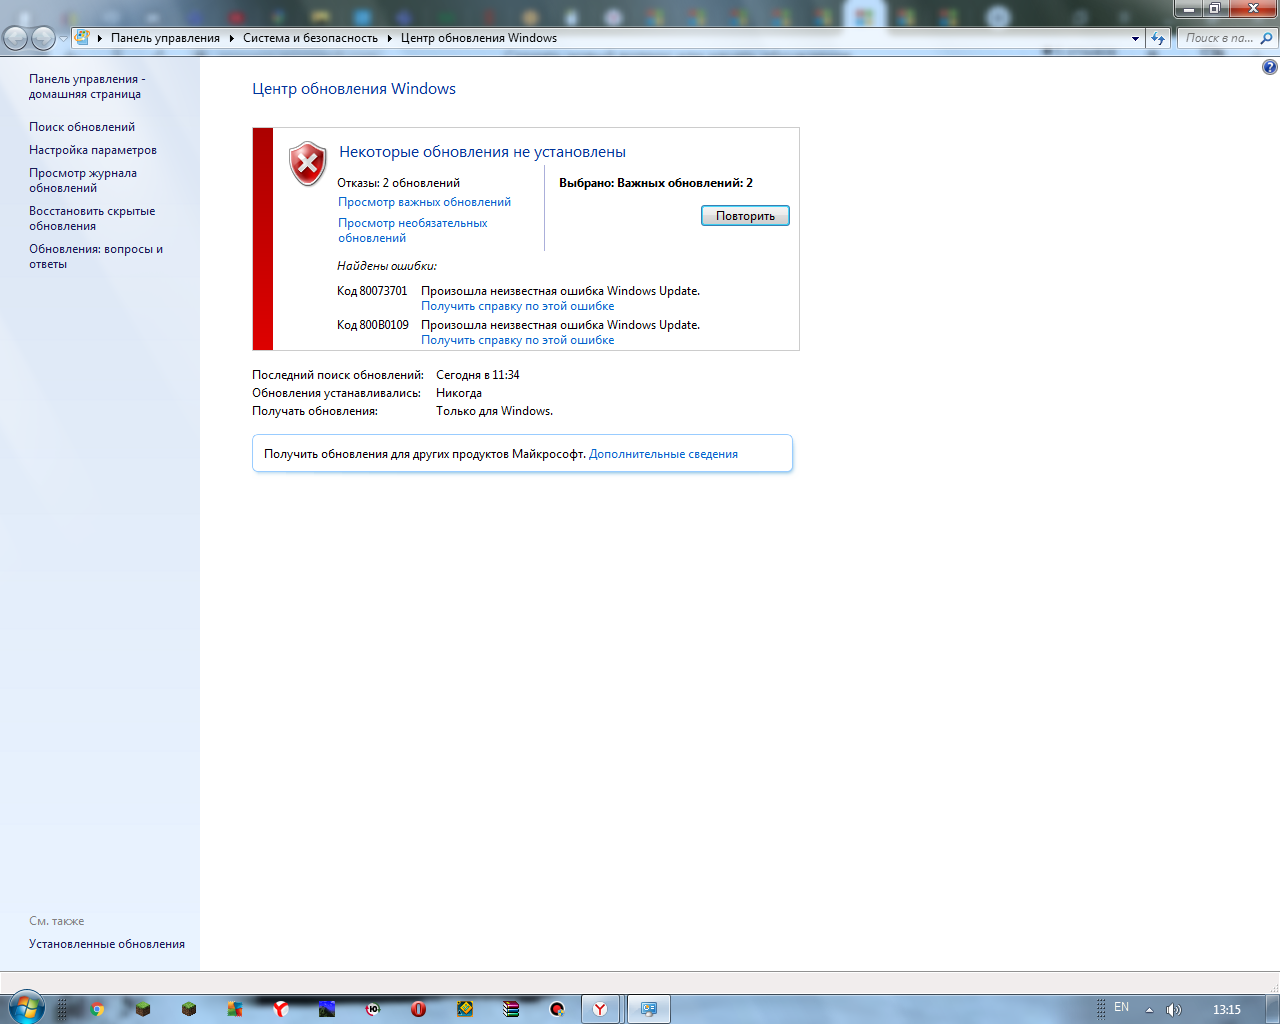Screen dimensions: 1280x1024
Task: Open the dark blue picture taskbar icon
Action: point(327,1009)
